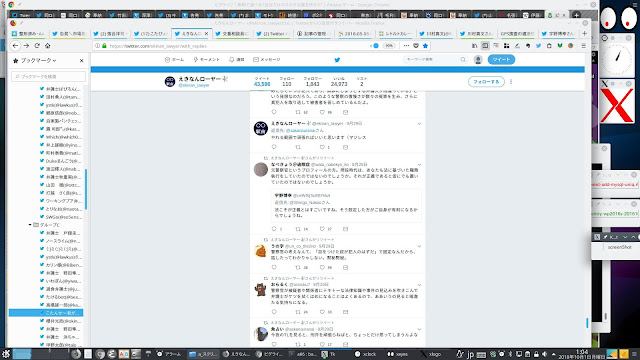This screenshot has height=360, width=640.
Task: Click the おらるく bear avatar
Action: coord(261,290)
